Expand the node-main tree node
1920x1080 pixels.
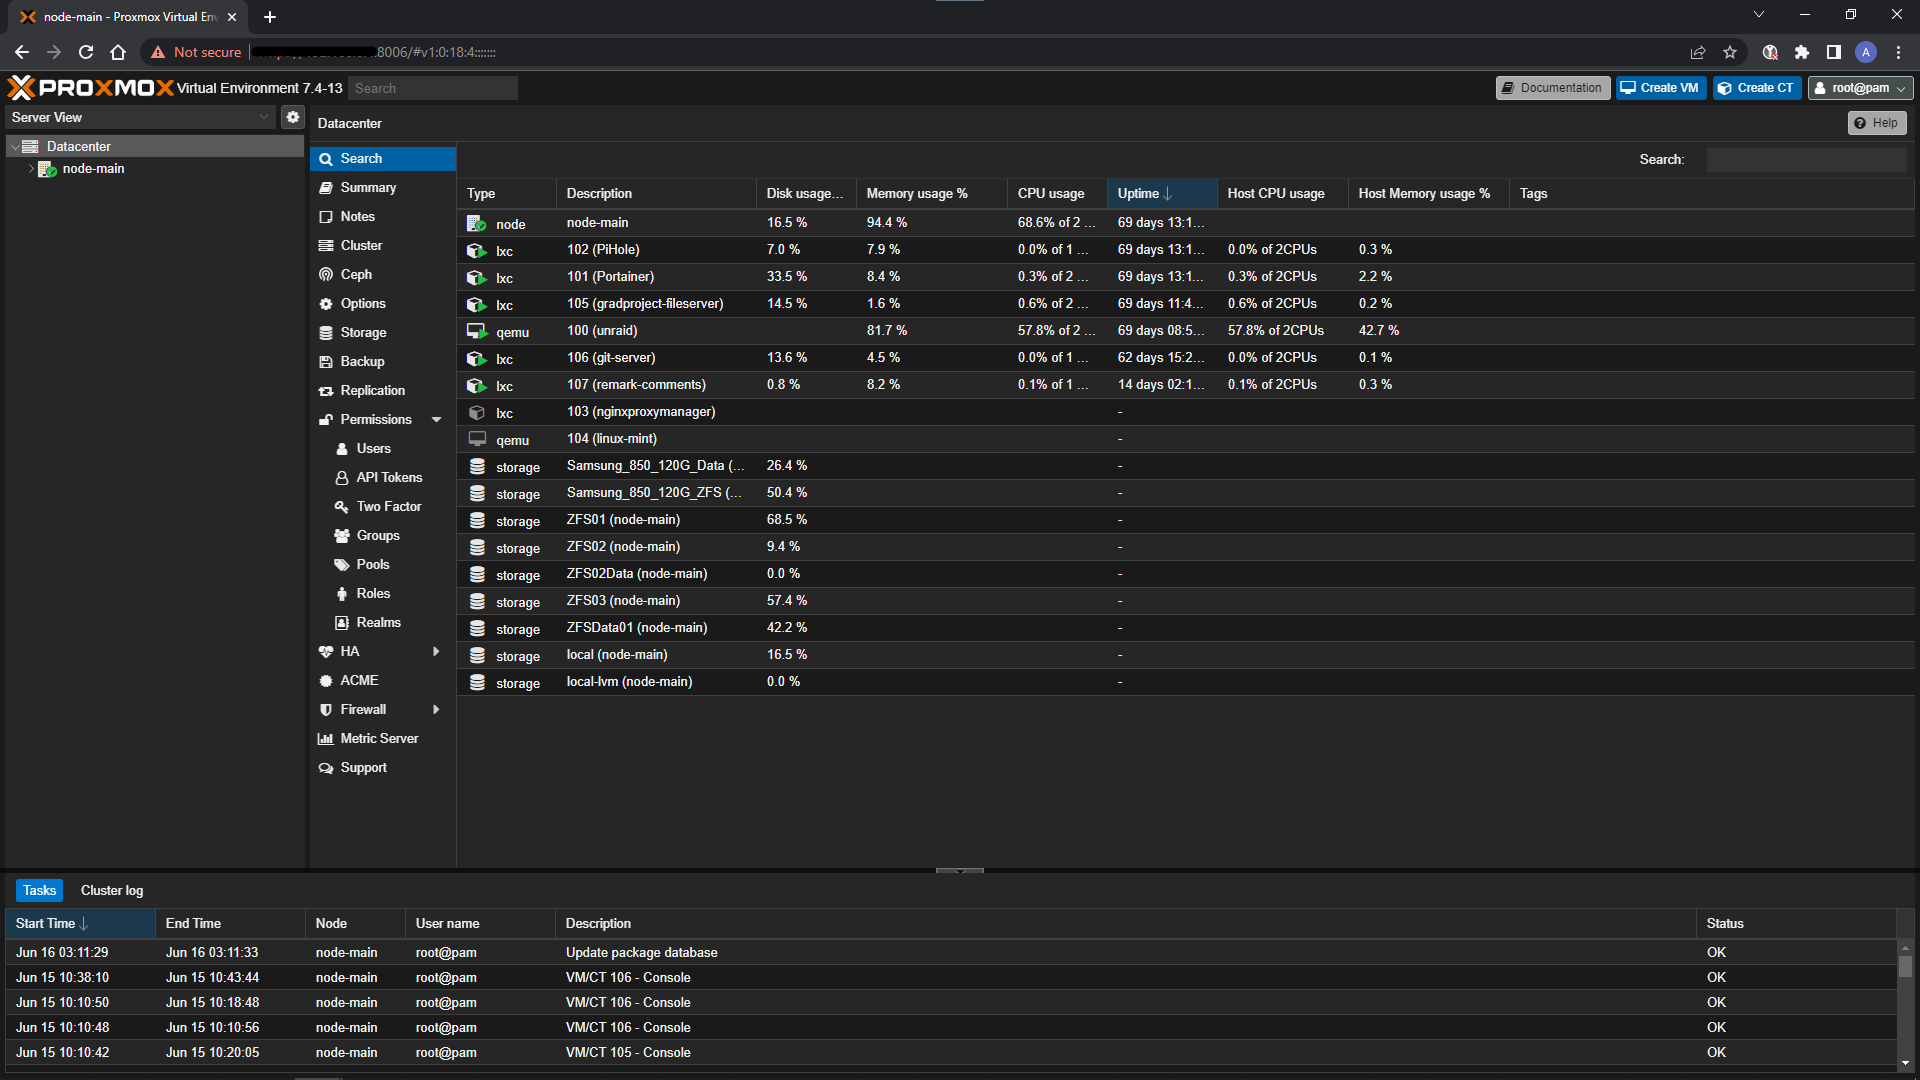31,169
